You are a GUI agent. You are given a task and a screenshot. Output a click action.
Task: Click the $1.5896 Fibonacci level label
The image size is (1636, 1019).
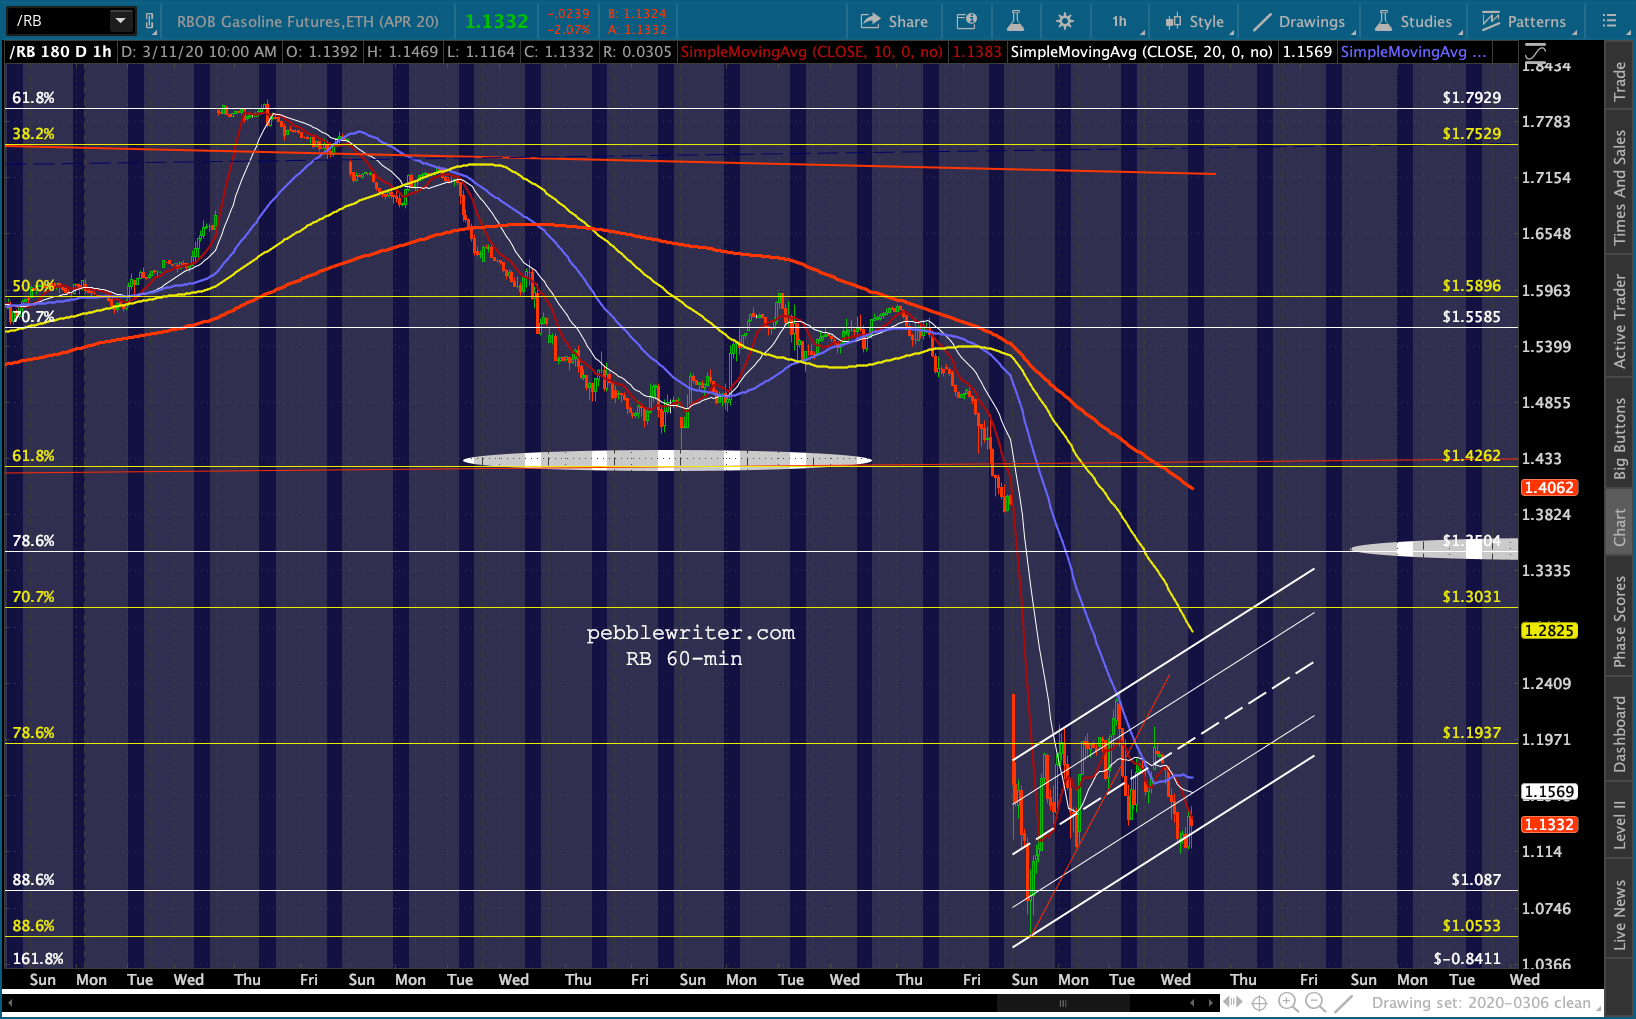tap(1471, 285)
